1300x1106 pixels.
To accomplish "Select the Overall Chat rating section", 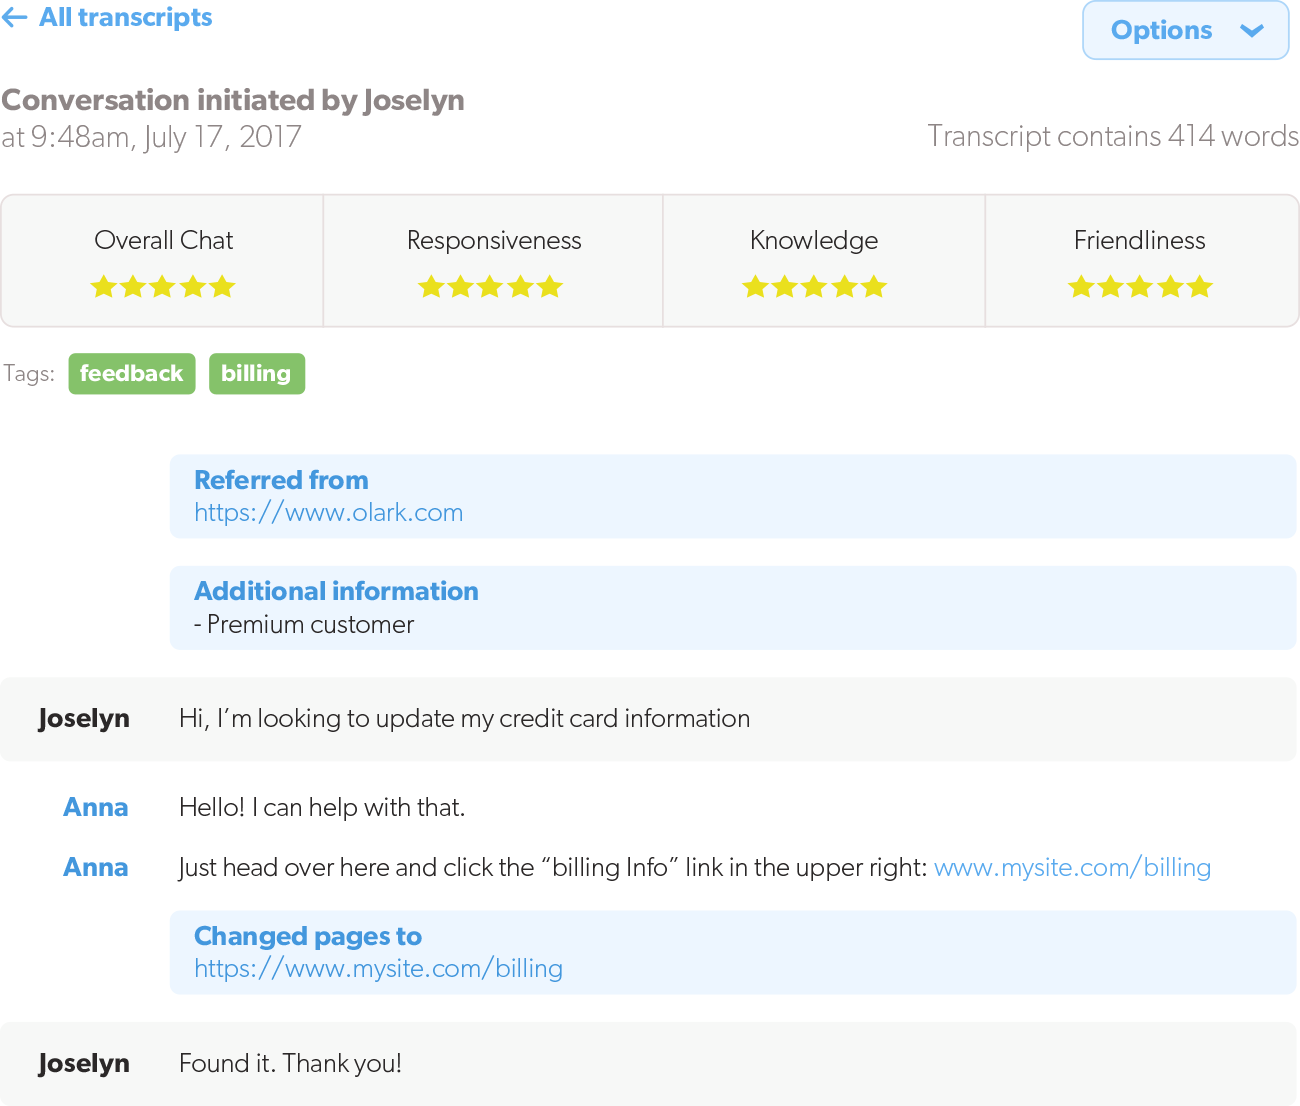I will tap(162, 260).
